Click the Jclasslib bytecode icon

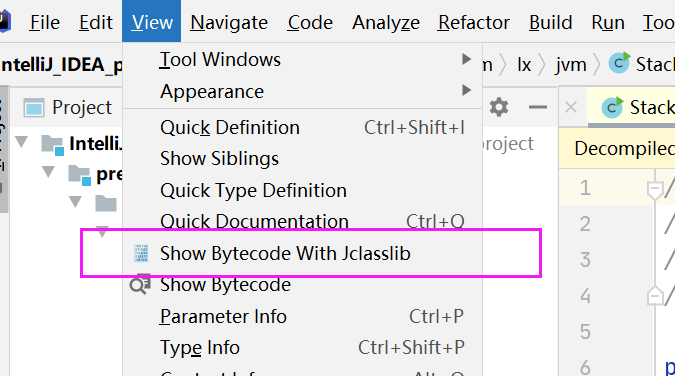(141, 253)
